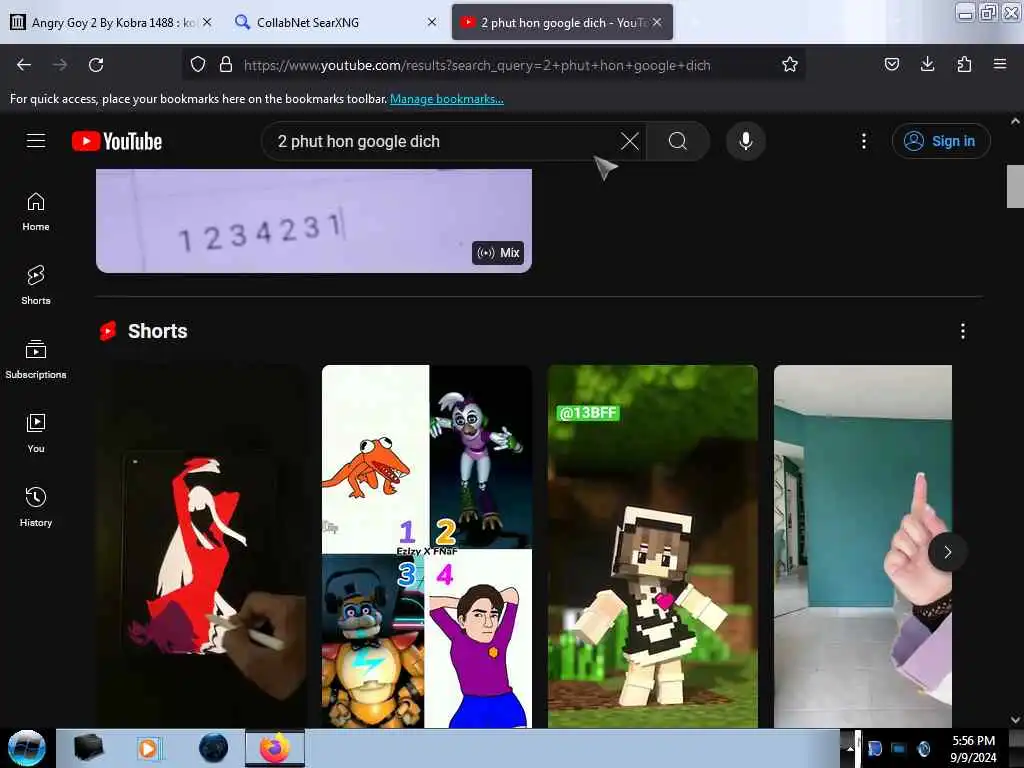The image size is (1024, 768).
Task: Click the Mix badge on thumbnail
Action: tap(498, 253)
